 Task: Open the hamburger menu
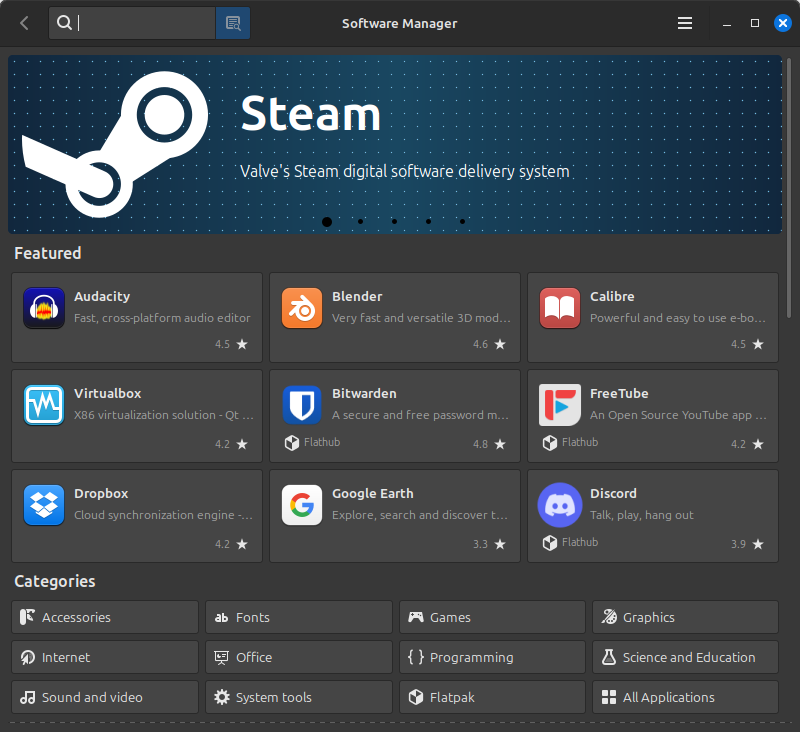(x=685, y=23)
